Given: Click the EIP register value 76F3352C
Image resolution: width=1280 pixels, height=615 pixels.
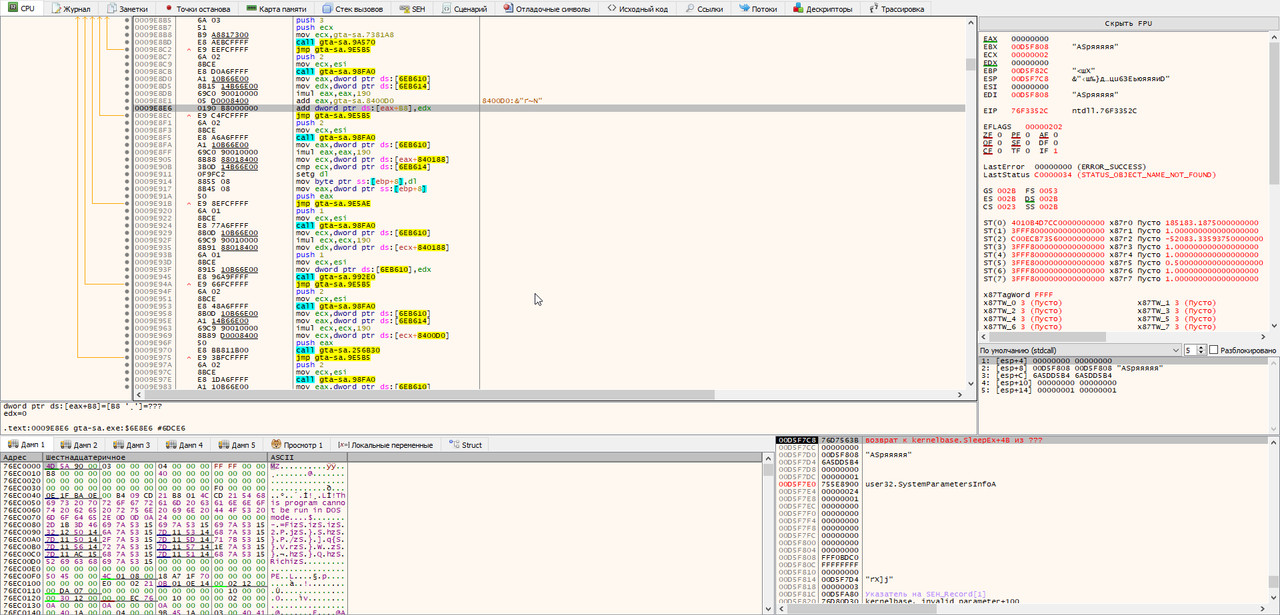Looking at the screenshot, I should (x=1030, y=110).
